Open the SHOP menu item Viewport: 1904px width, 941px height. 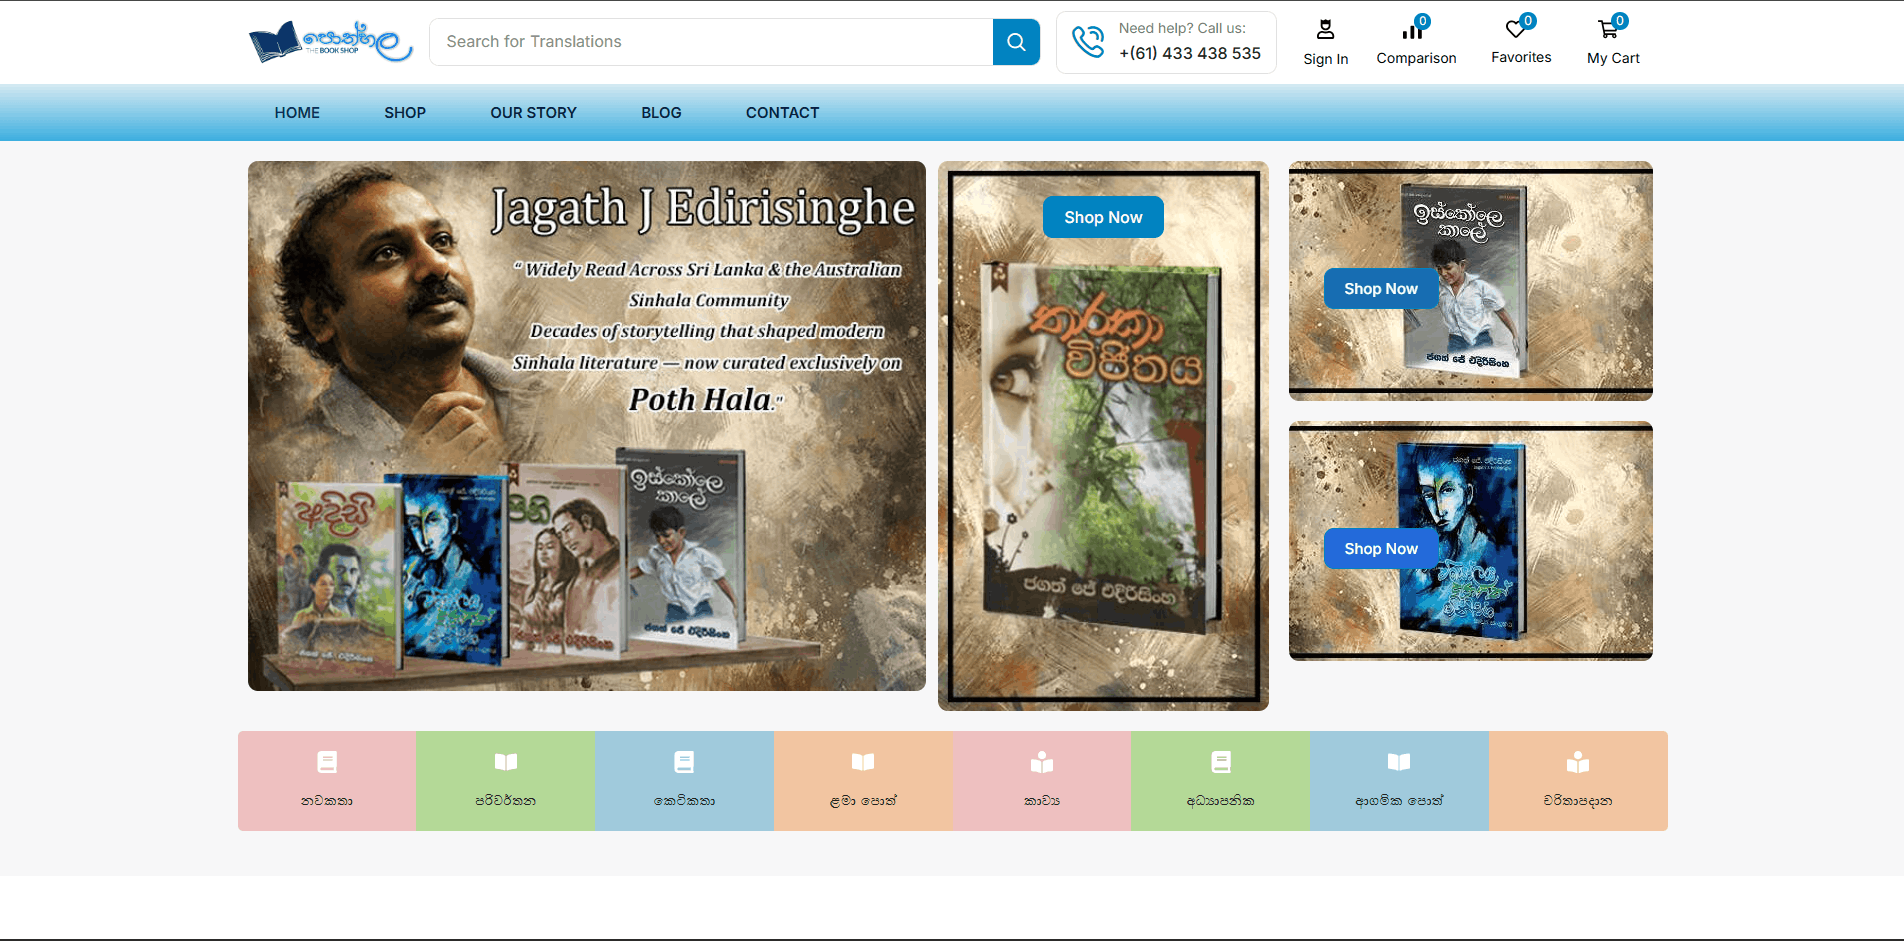(405, 113)
